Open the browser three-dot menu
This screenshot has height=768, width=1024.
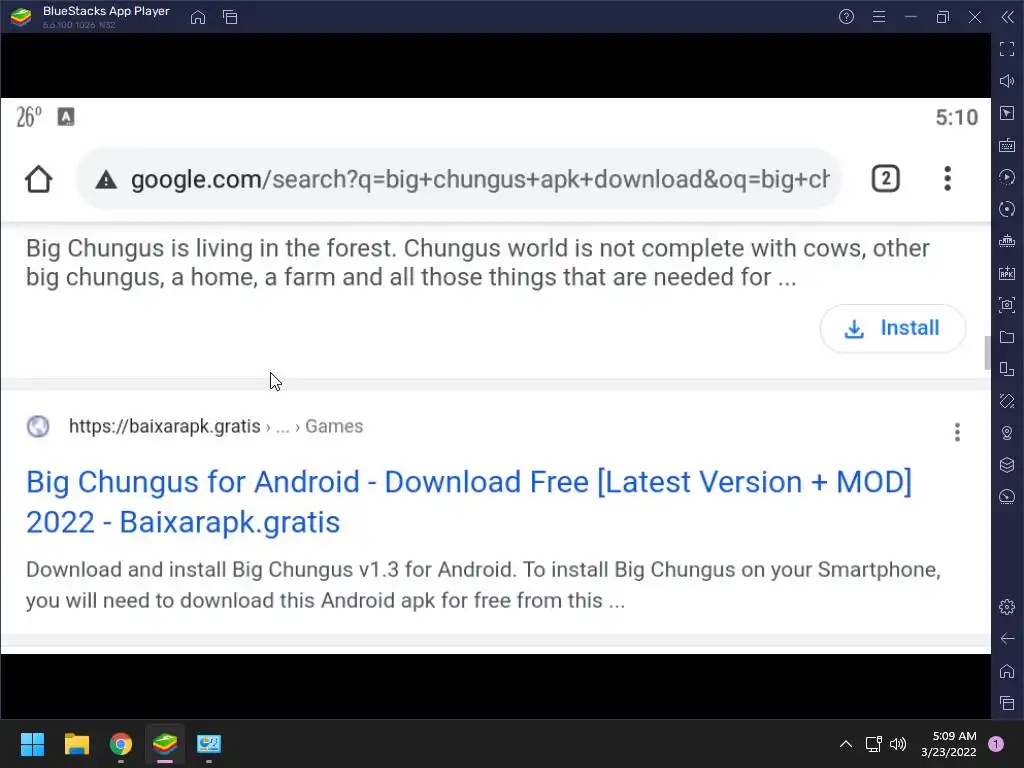[947, 179]
